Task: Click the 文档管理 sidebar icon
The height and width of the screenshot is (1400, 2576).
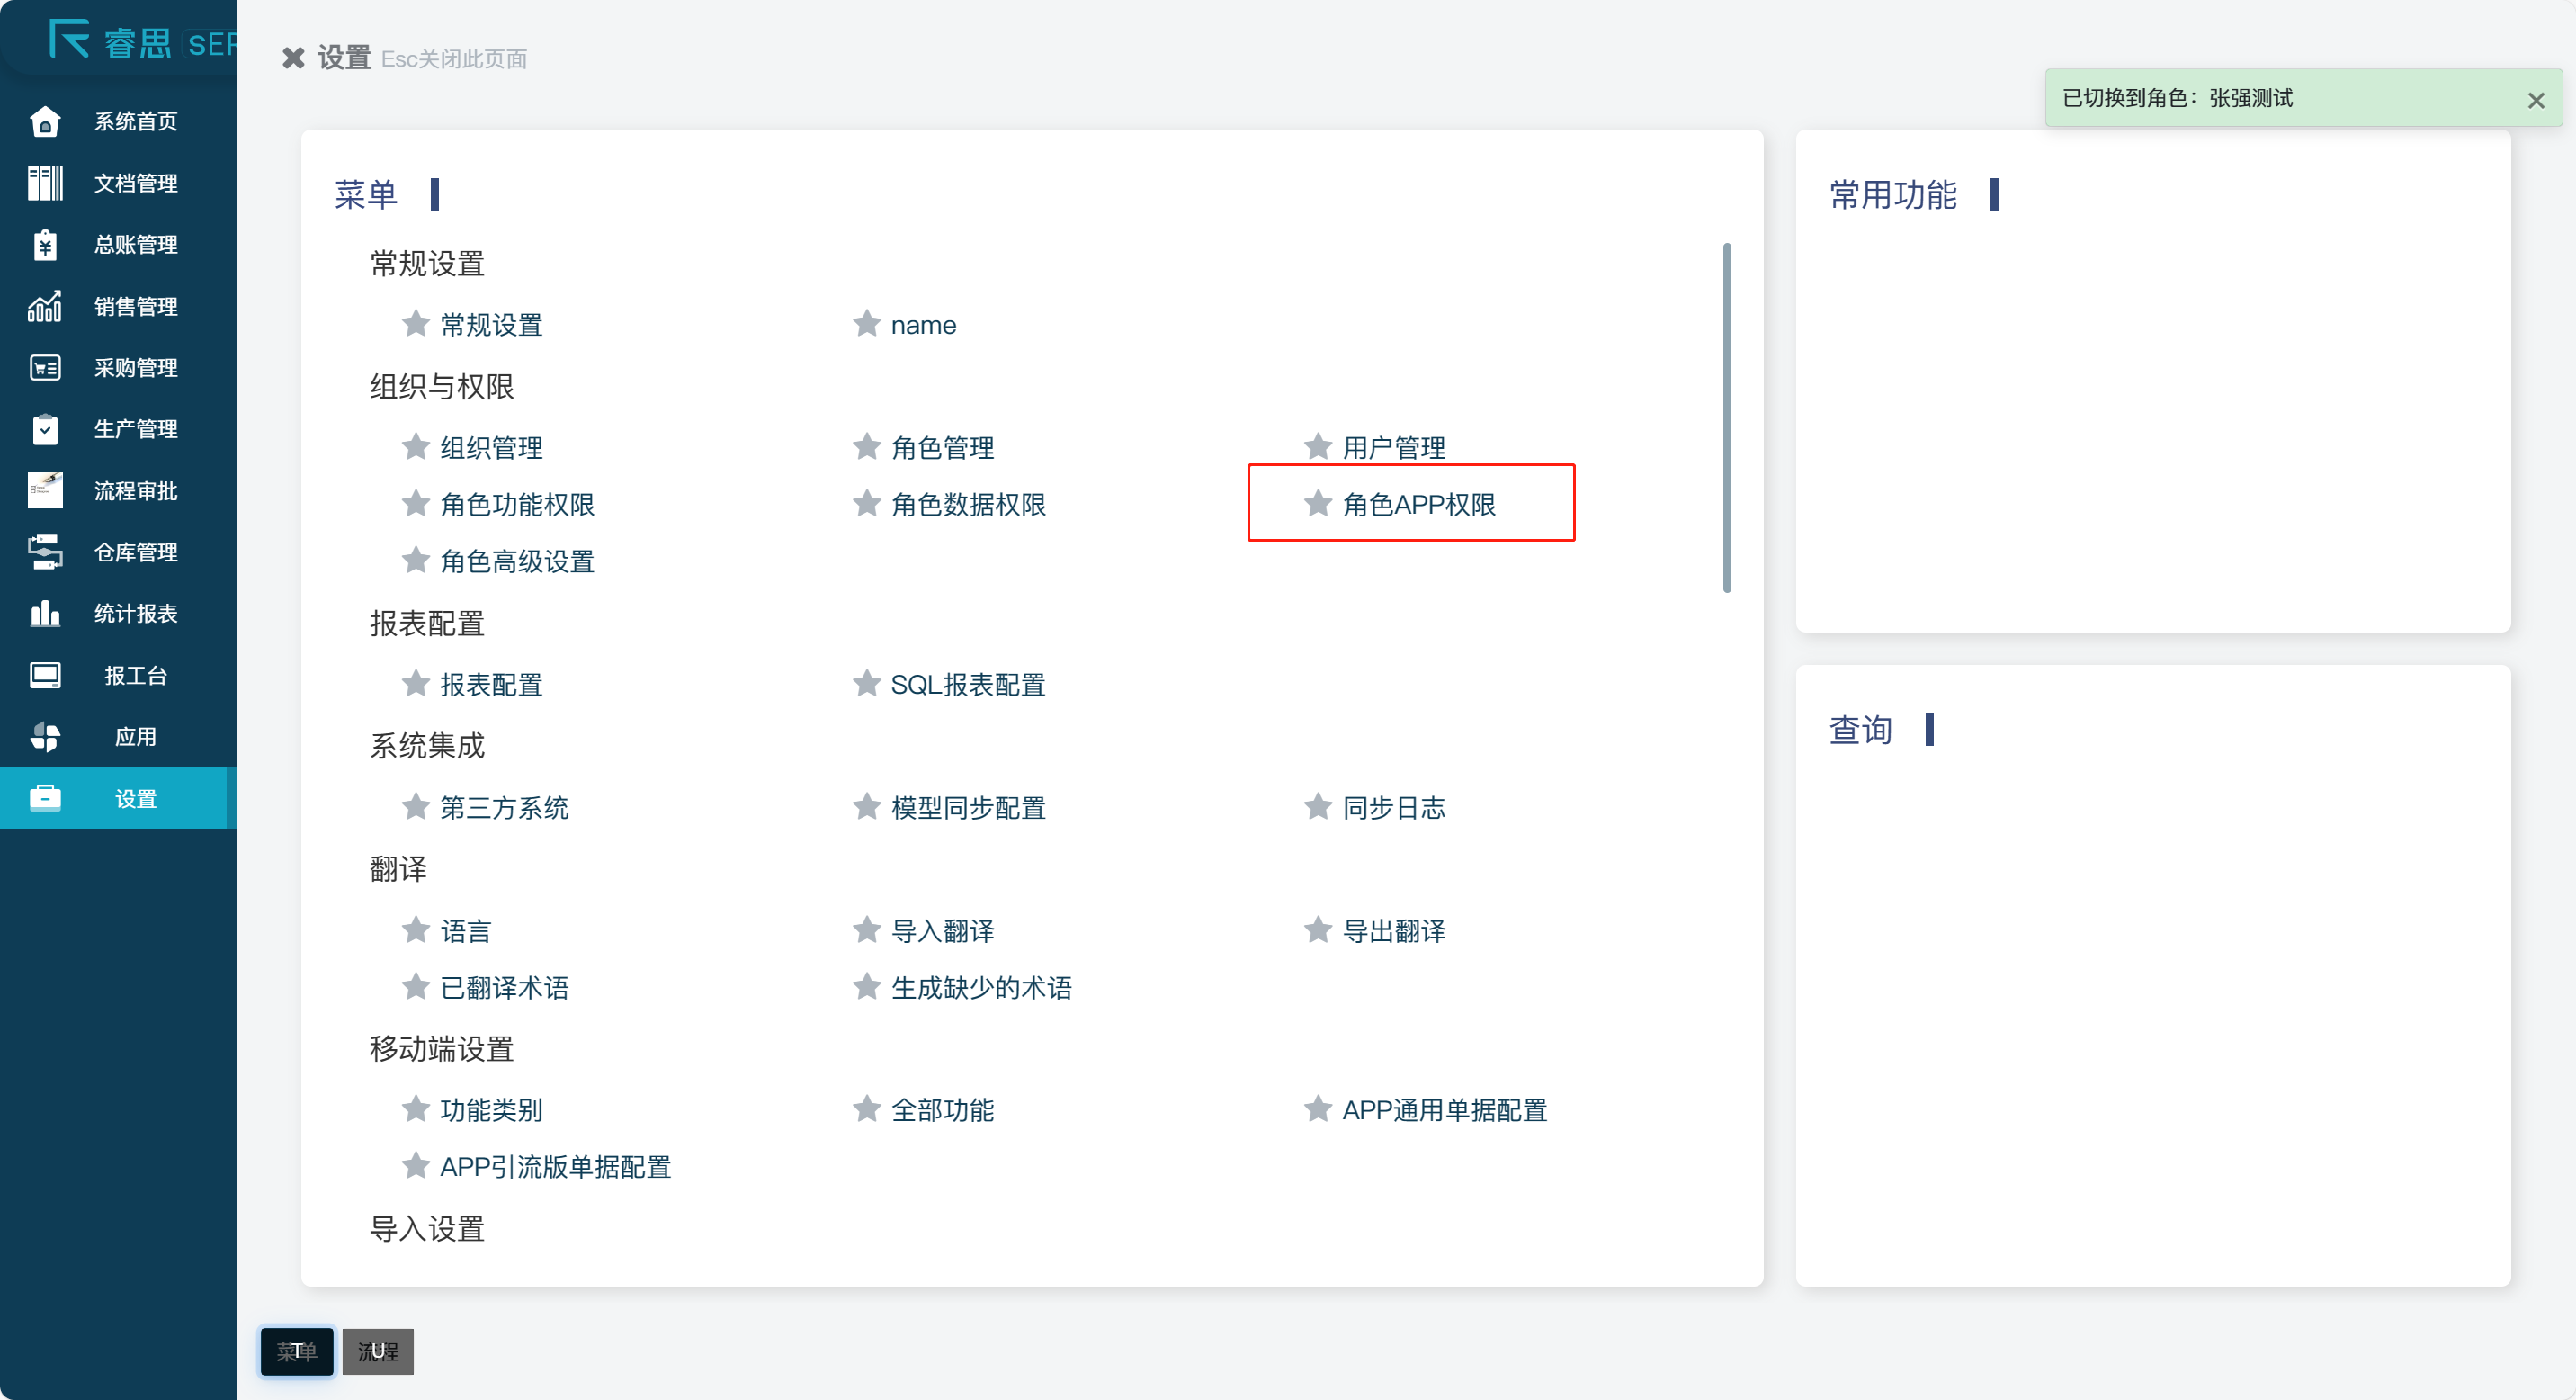Action: click(45, 183)
